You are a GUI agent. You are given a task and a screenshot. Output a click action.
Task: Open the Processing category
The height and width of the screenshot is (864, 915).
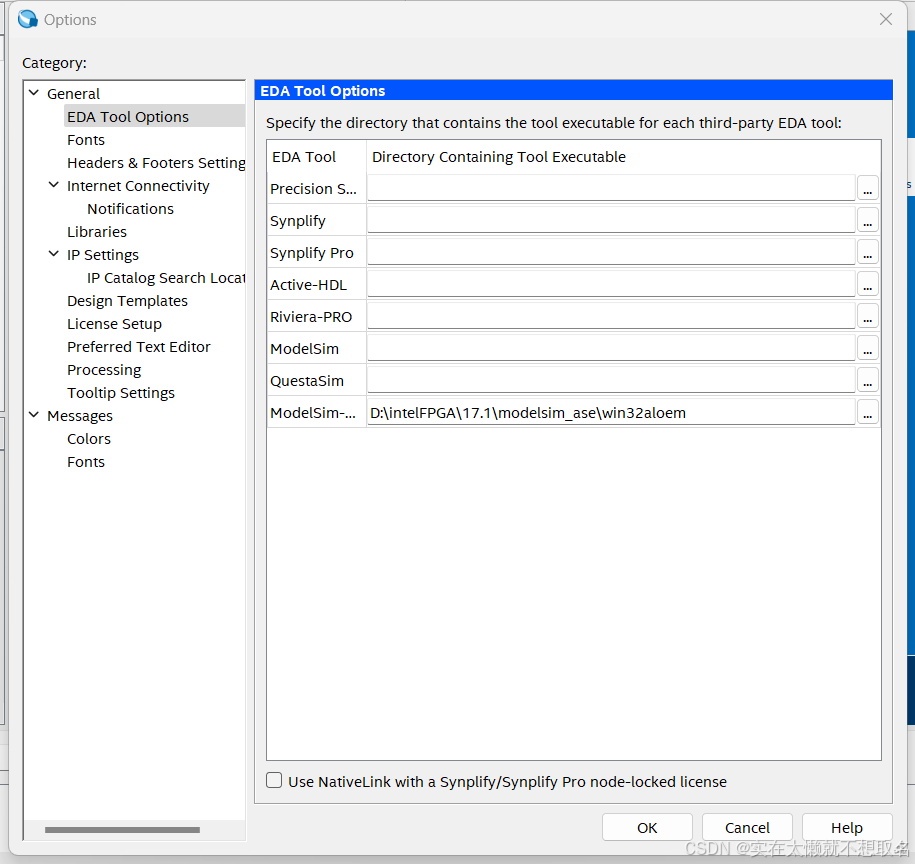[104, 370]
